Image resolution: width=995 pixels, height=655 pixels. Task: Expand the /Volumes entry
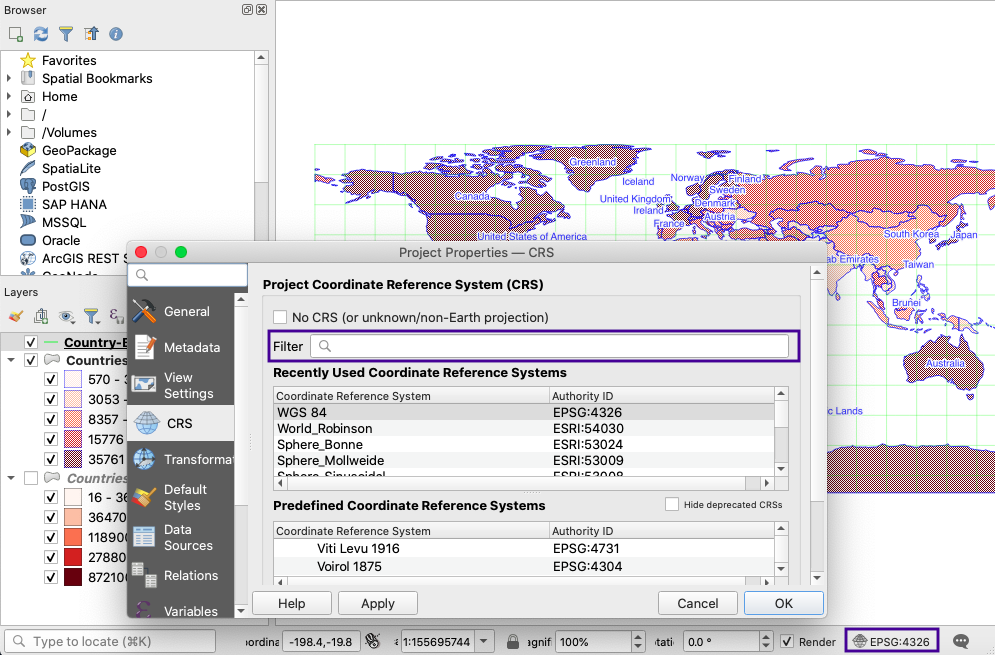click(x=9, y=132)
